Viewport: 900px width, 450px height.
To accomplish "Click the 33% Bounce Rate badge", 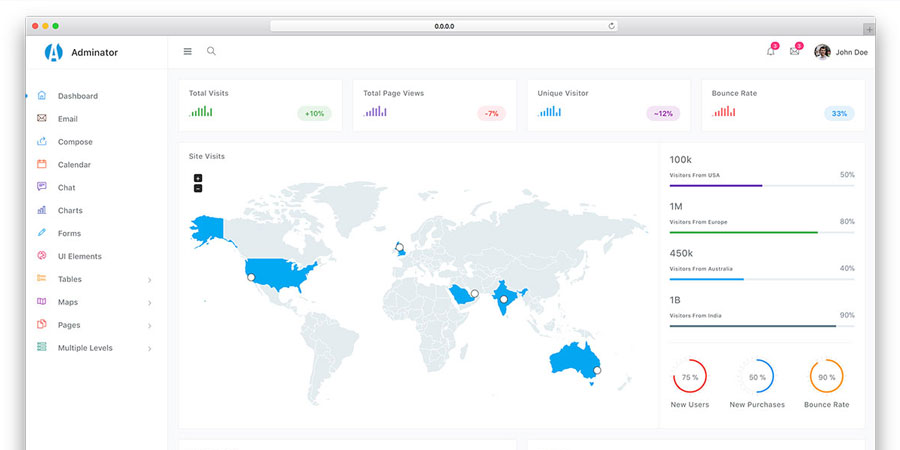I will coord(839,114).
